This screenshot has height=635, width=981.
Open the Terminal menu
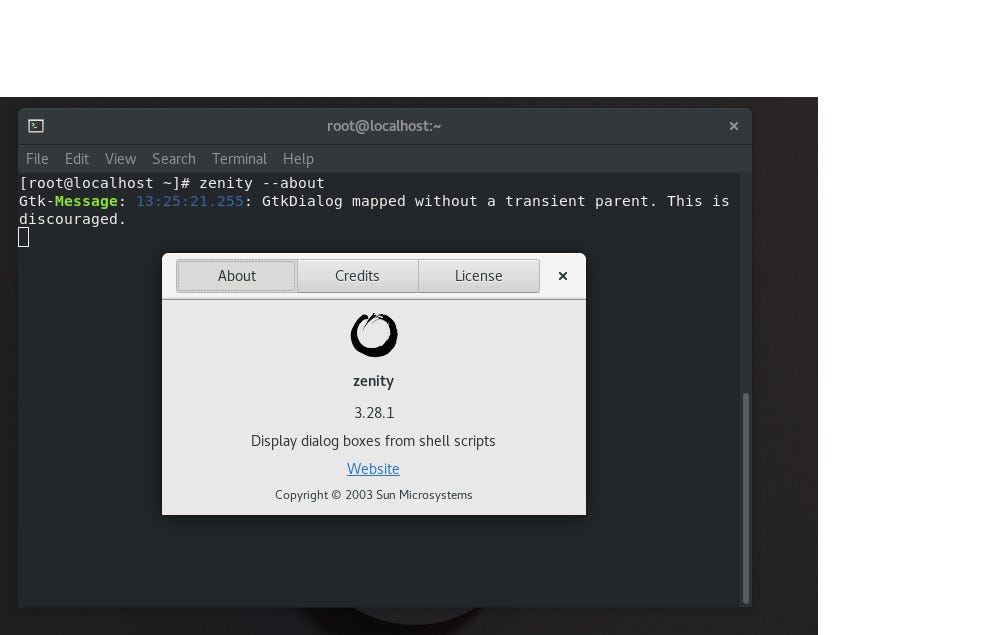pos(238,158)
